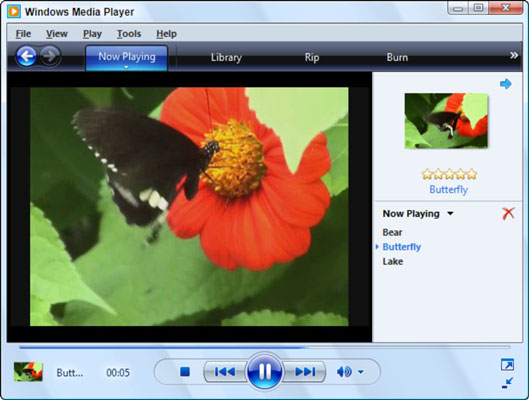Switch to compact mode icon
This screenshot has width=529, height=400.
pyautogui.click(x=507, y=383)
